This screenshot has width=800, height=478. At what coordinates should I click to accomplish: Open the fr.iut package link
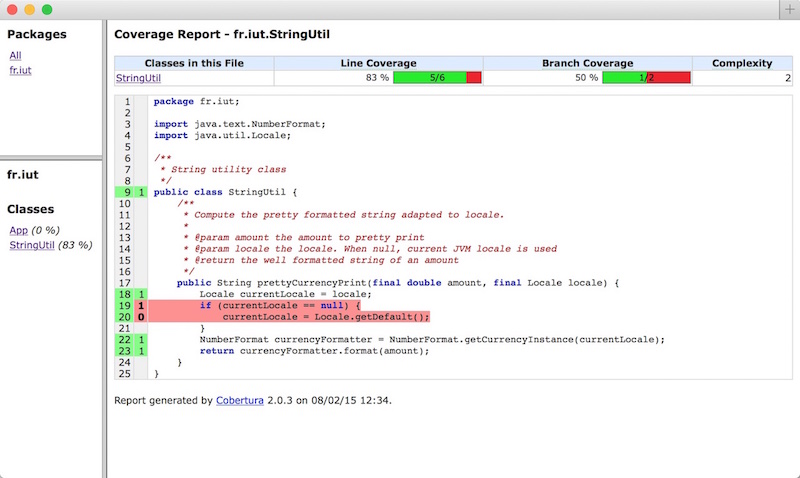(x=20, y=70)
